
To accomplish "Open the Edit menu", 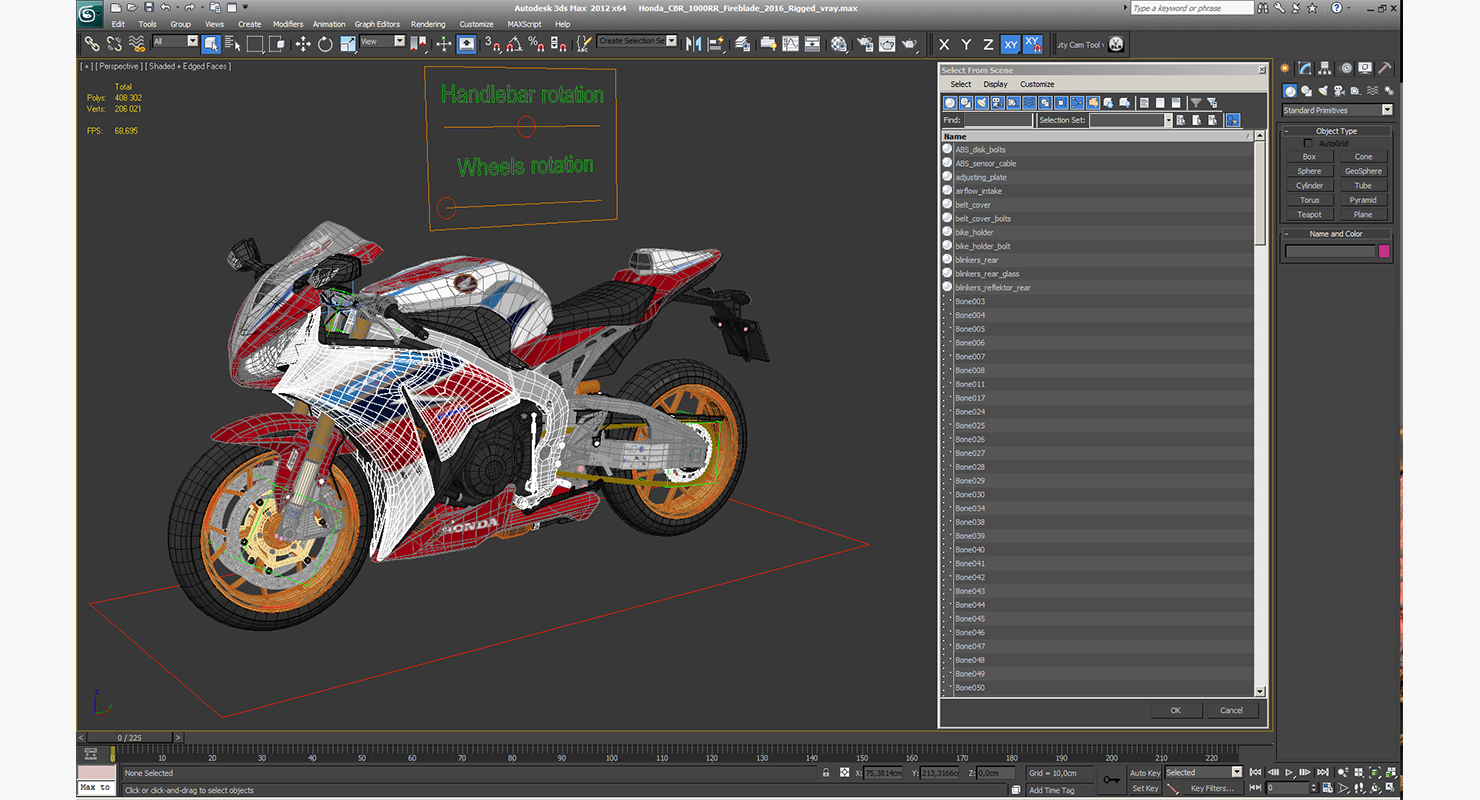I will click(x=118, y=24).
